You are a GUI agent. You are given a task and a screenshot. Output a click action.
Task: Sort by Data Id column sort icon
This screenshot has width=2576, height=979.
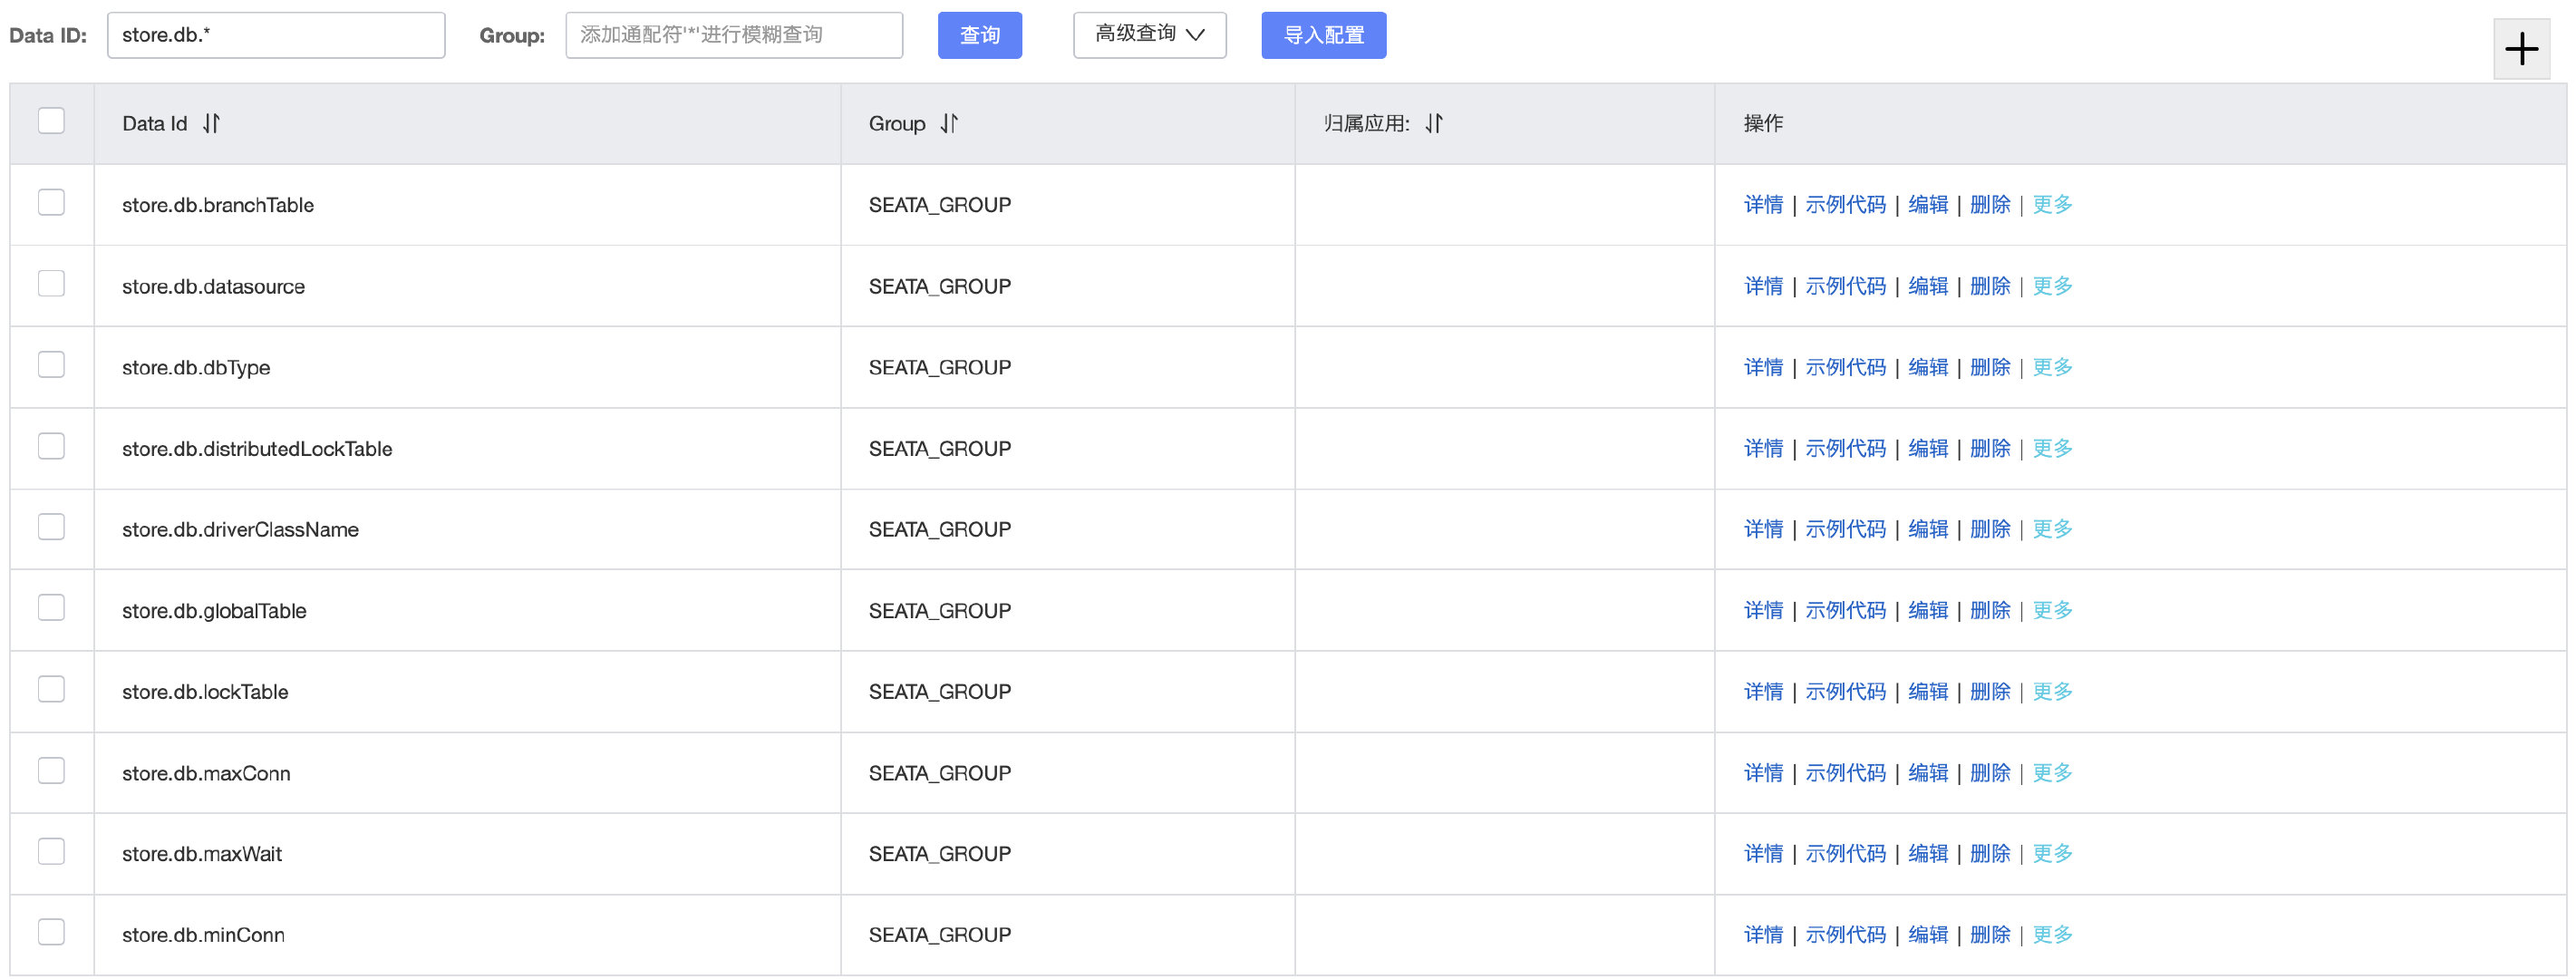point(211,123)
